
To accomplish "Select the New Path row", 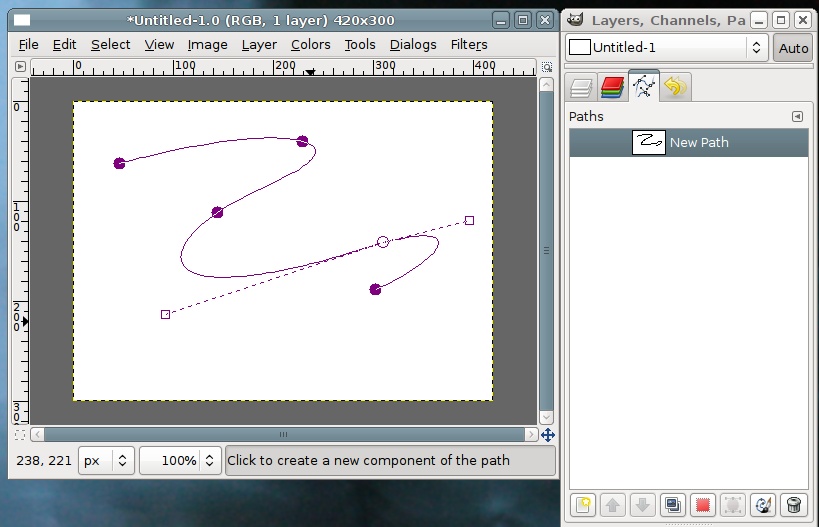I will tap(688, 143).
